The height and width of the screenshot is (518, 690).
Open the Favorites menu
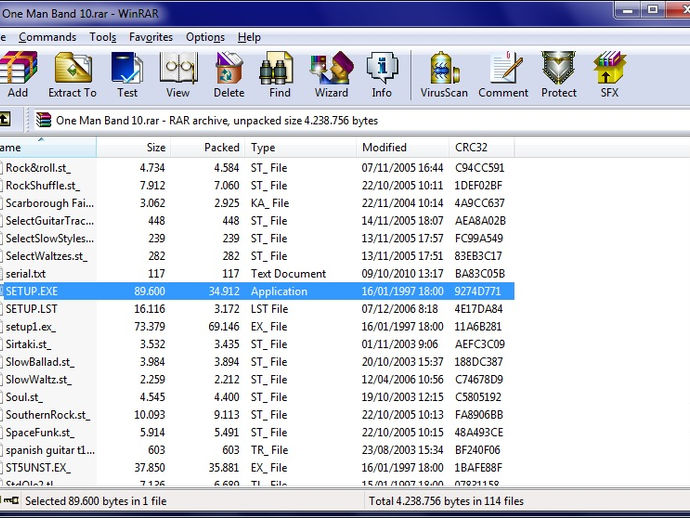(151, 37)
